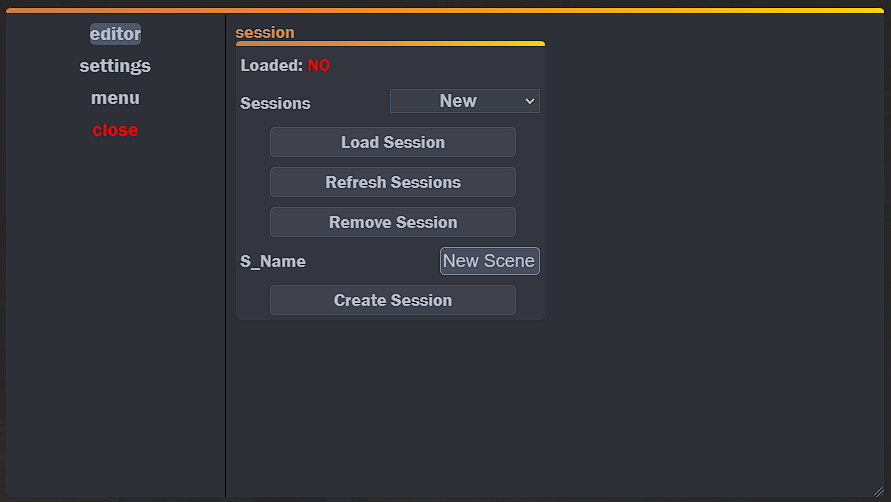891x502 pixels.
Task: Click the orange-yellow window title bar
Action: pos(445,10)
